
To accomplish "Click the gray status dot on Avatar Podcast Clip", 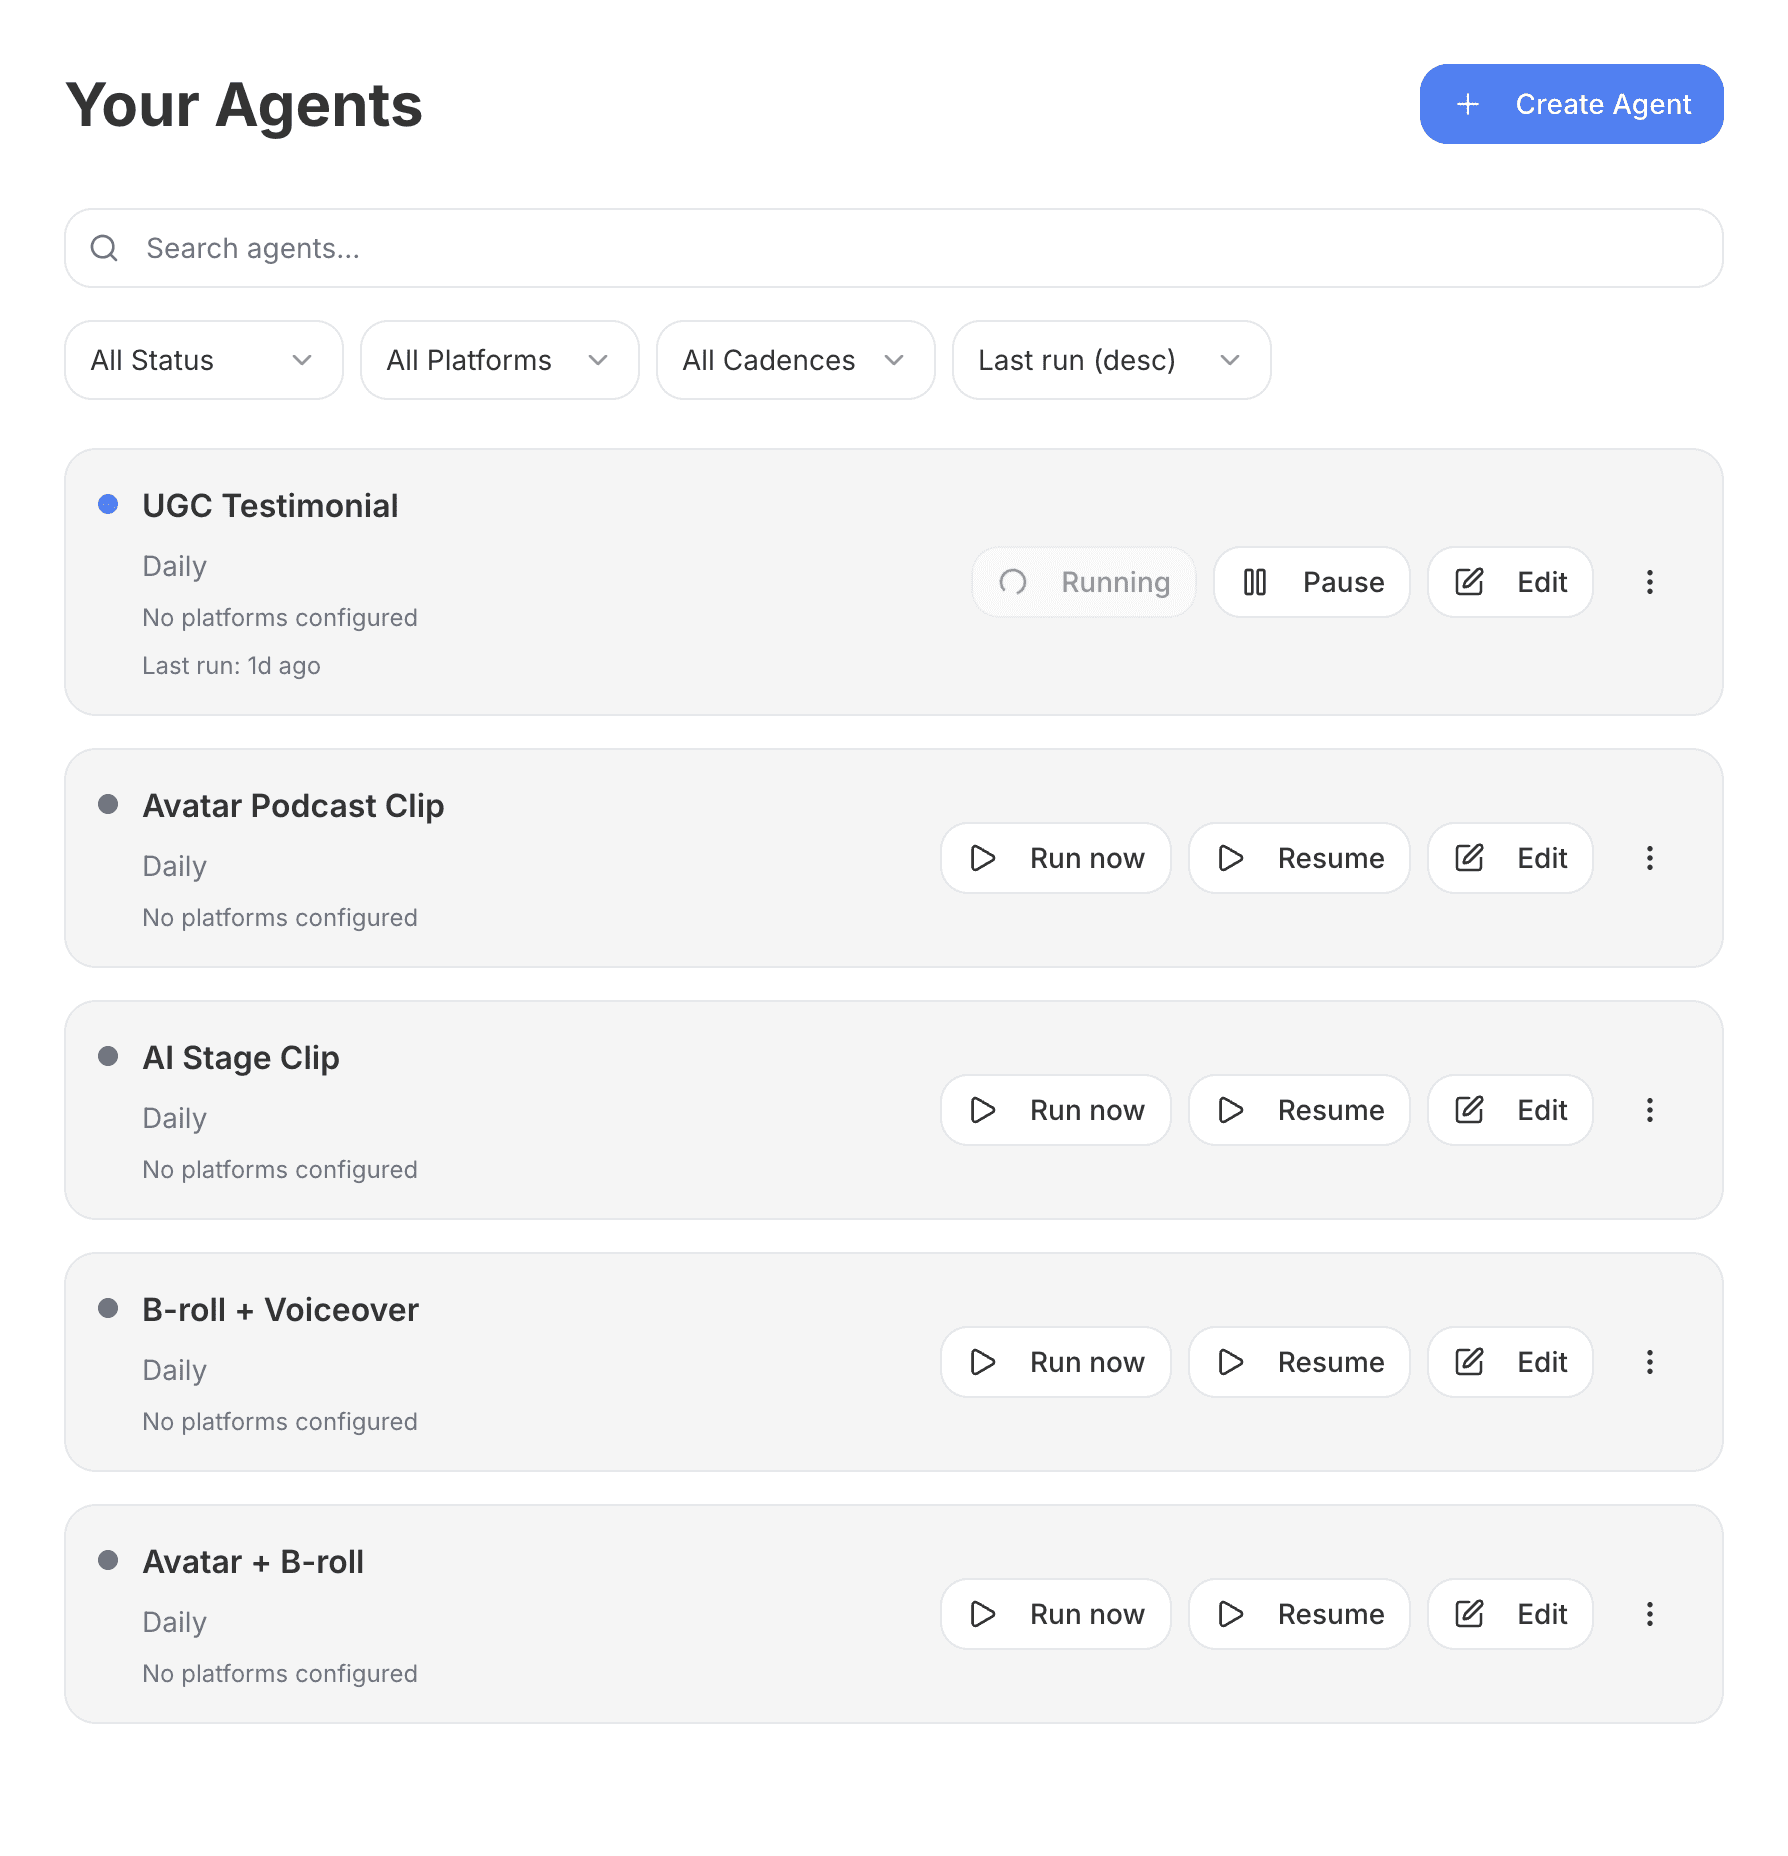I will pos(108,804).
